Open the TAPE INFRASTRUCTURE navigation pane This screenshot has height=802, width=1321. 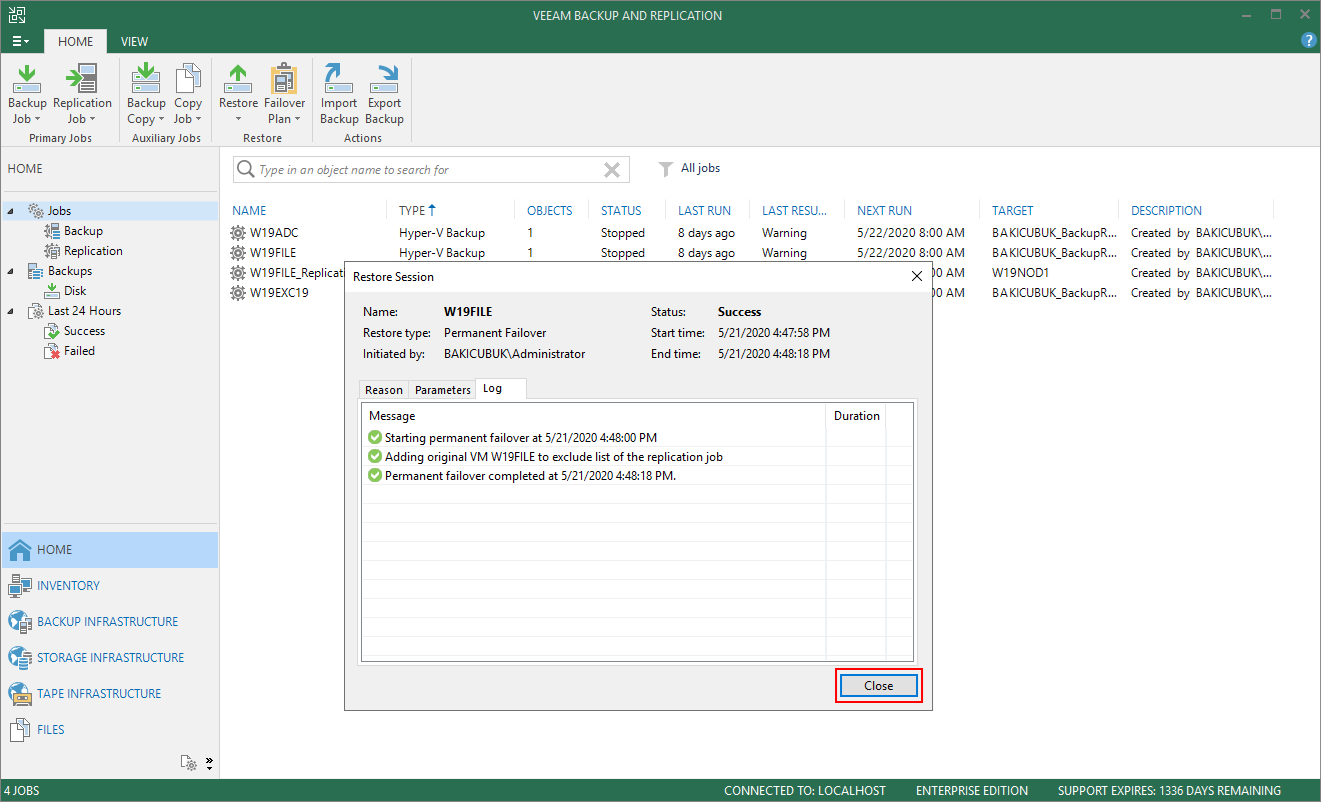click(109, 694)
